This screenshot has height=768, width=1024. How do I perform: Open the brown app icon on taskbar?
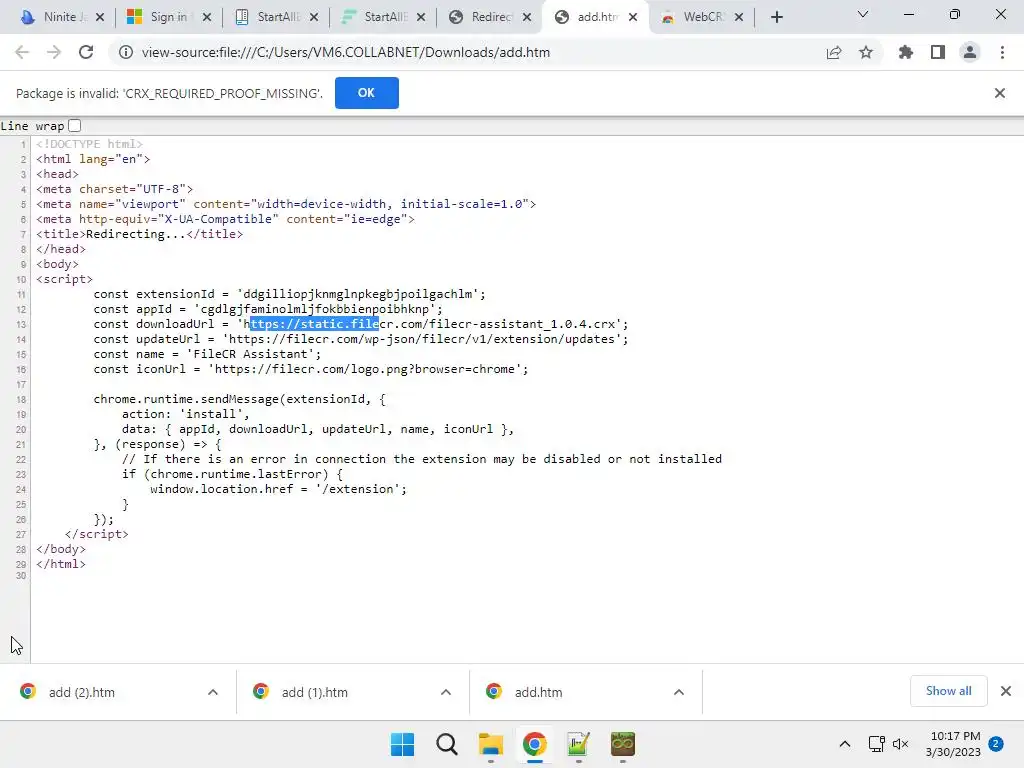pyautogui.click(x=622, y=744)
